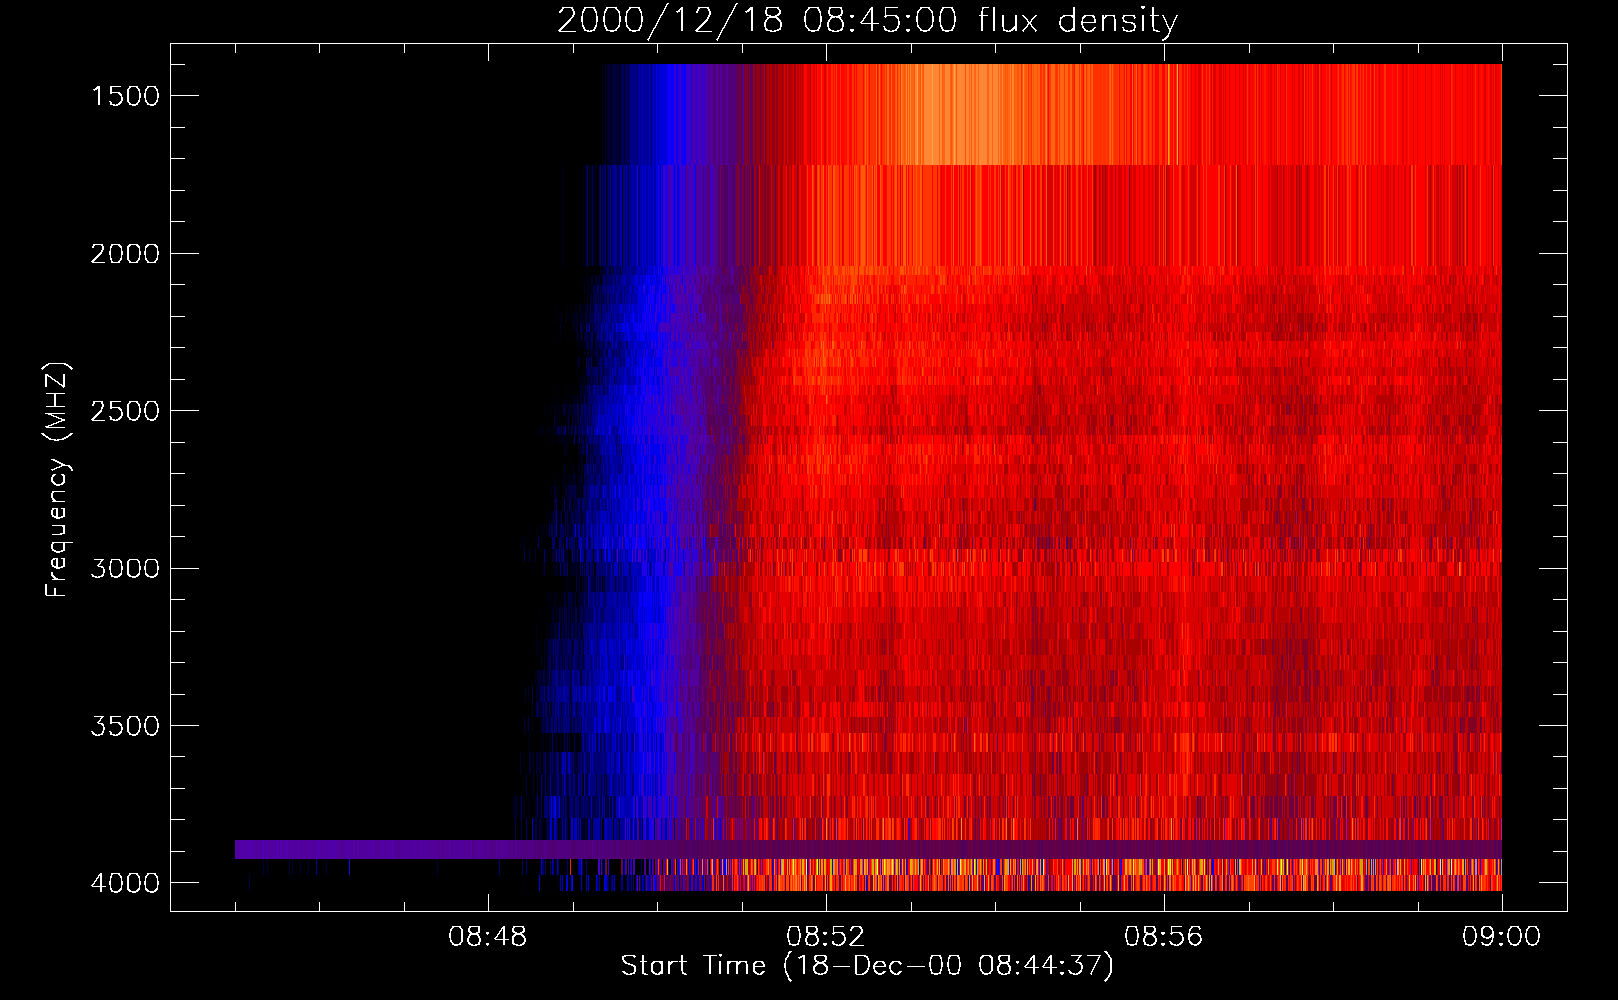This screenshot has width=1618, height=1000.
Task: Click the 3000 frequency tick label
Action: [x=125, y=569]
